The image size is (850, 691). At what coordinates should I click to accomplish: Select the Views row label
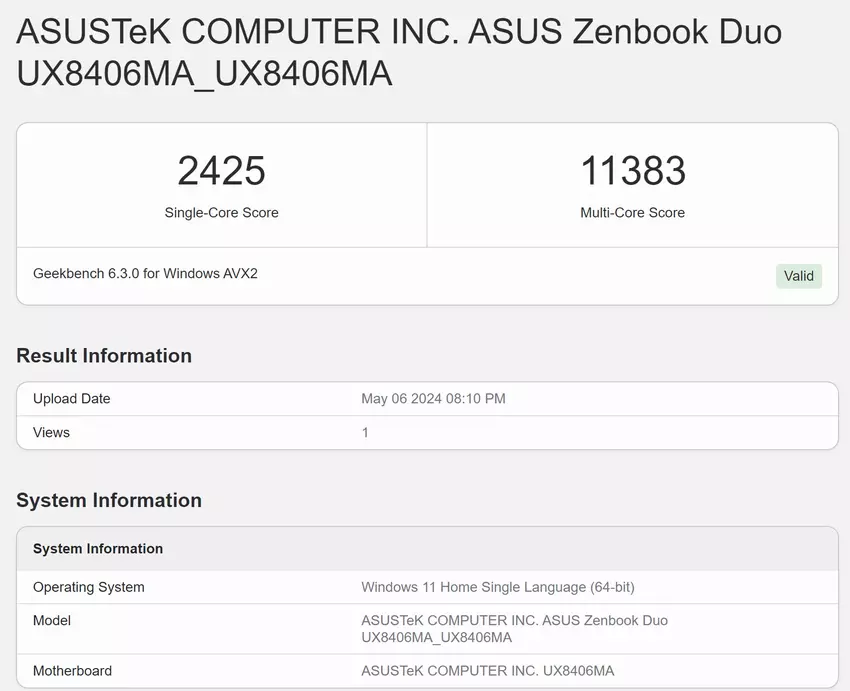click(x=52, y=433)
